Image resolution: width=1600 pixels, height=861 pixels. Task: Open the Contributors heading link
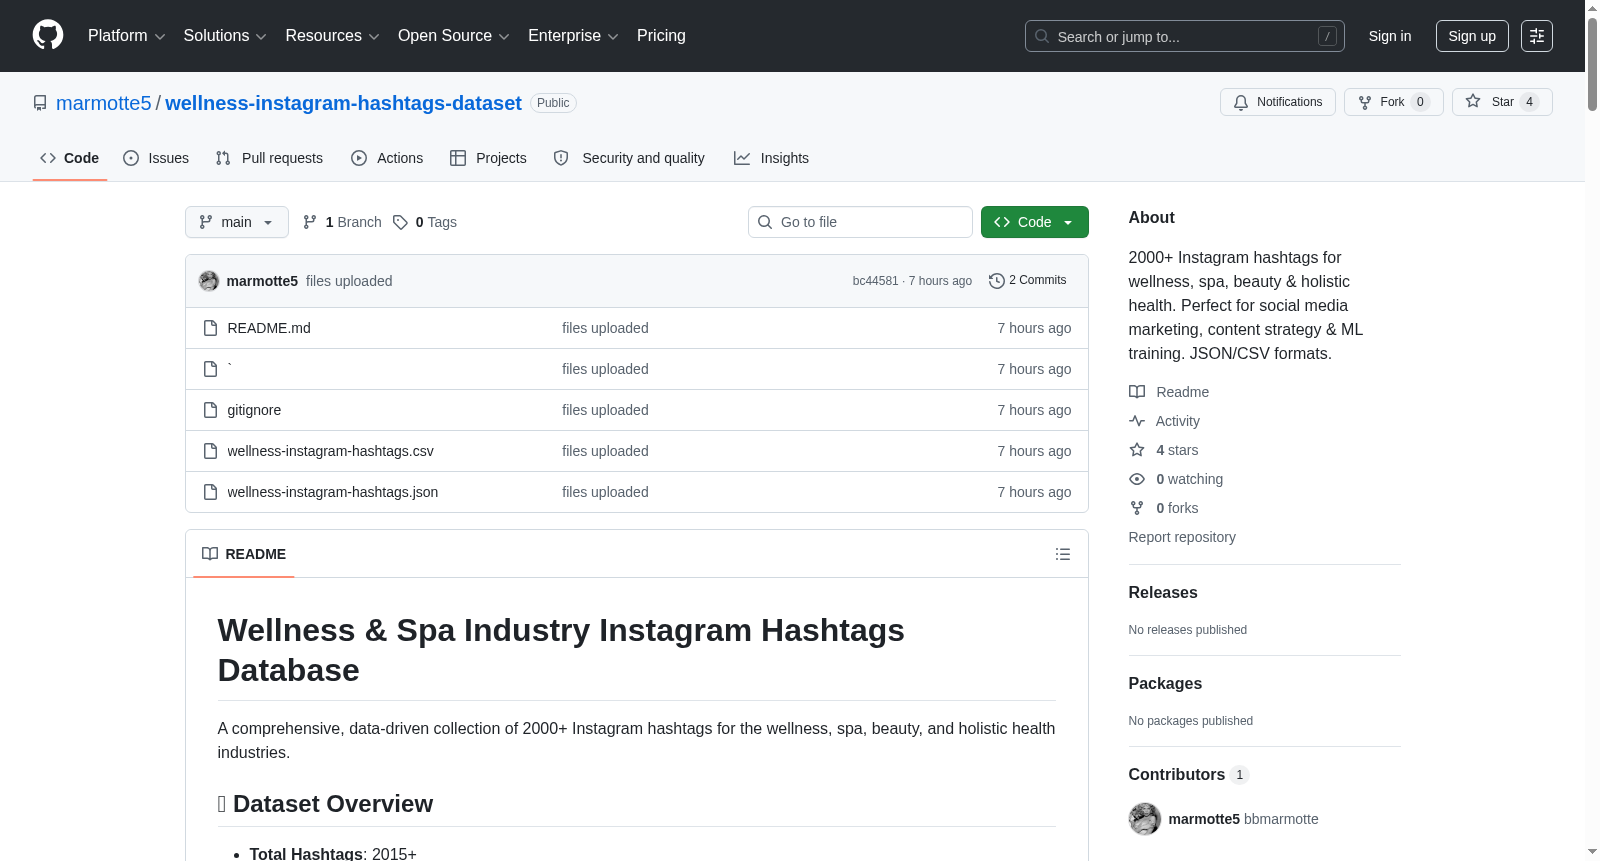[x=1188, y=775]
